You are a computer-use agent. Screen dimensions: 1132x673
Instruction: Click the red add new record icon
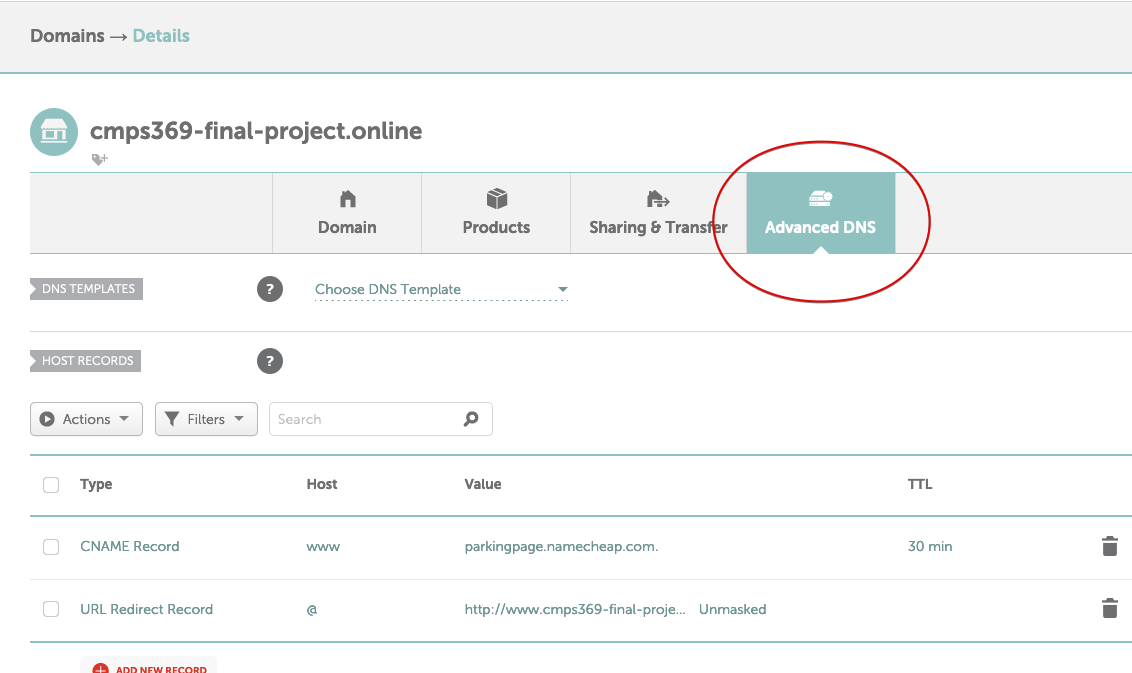pyautogui.click(x=100, y=668)
